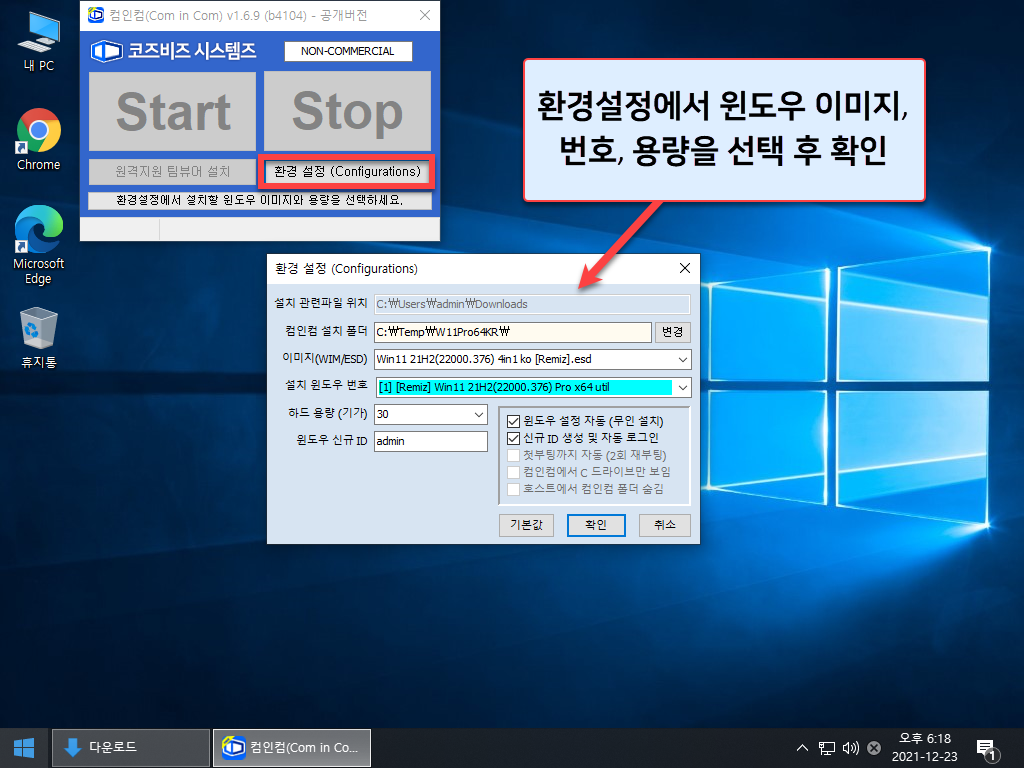Expand the 하드 용량 (기가) dropdown
1024x768 pixels.
(x=479, y=414)
